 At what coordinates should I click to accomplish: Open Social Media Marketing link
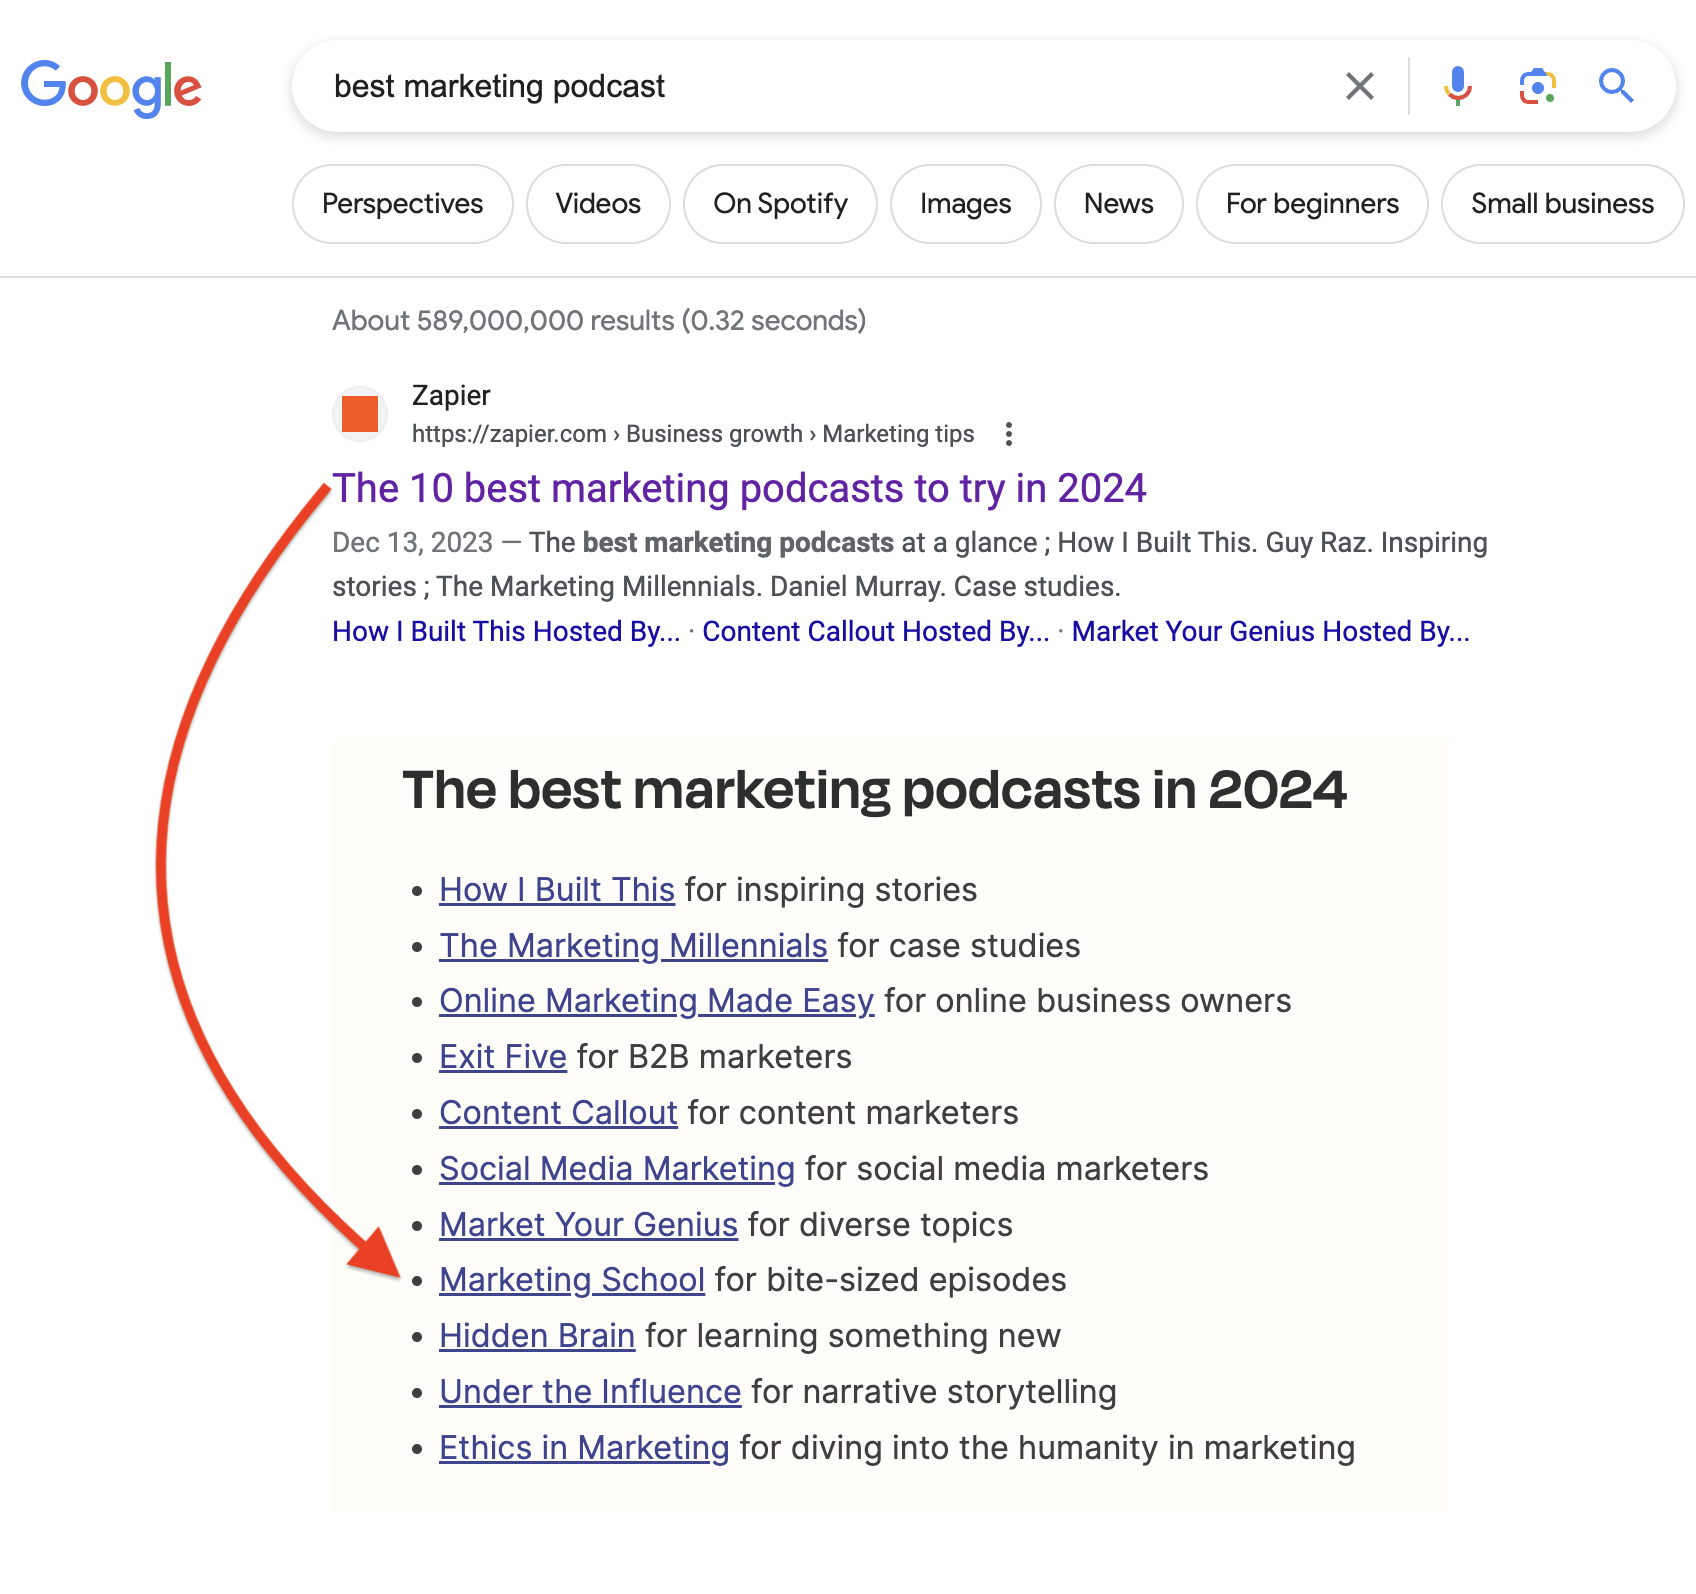(x=617, y=1169)
